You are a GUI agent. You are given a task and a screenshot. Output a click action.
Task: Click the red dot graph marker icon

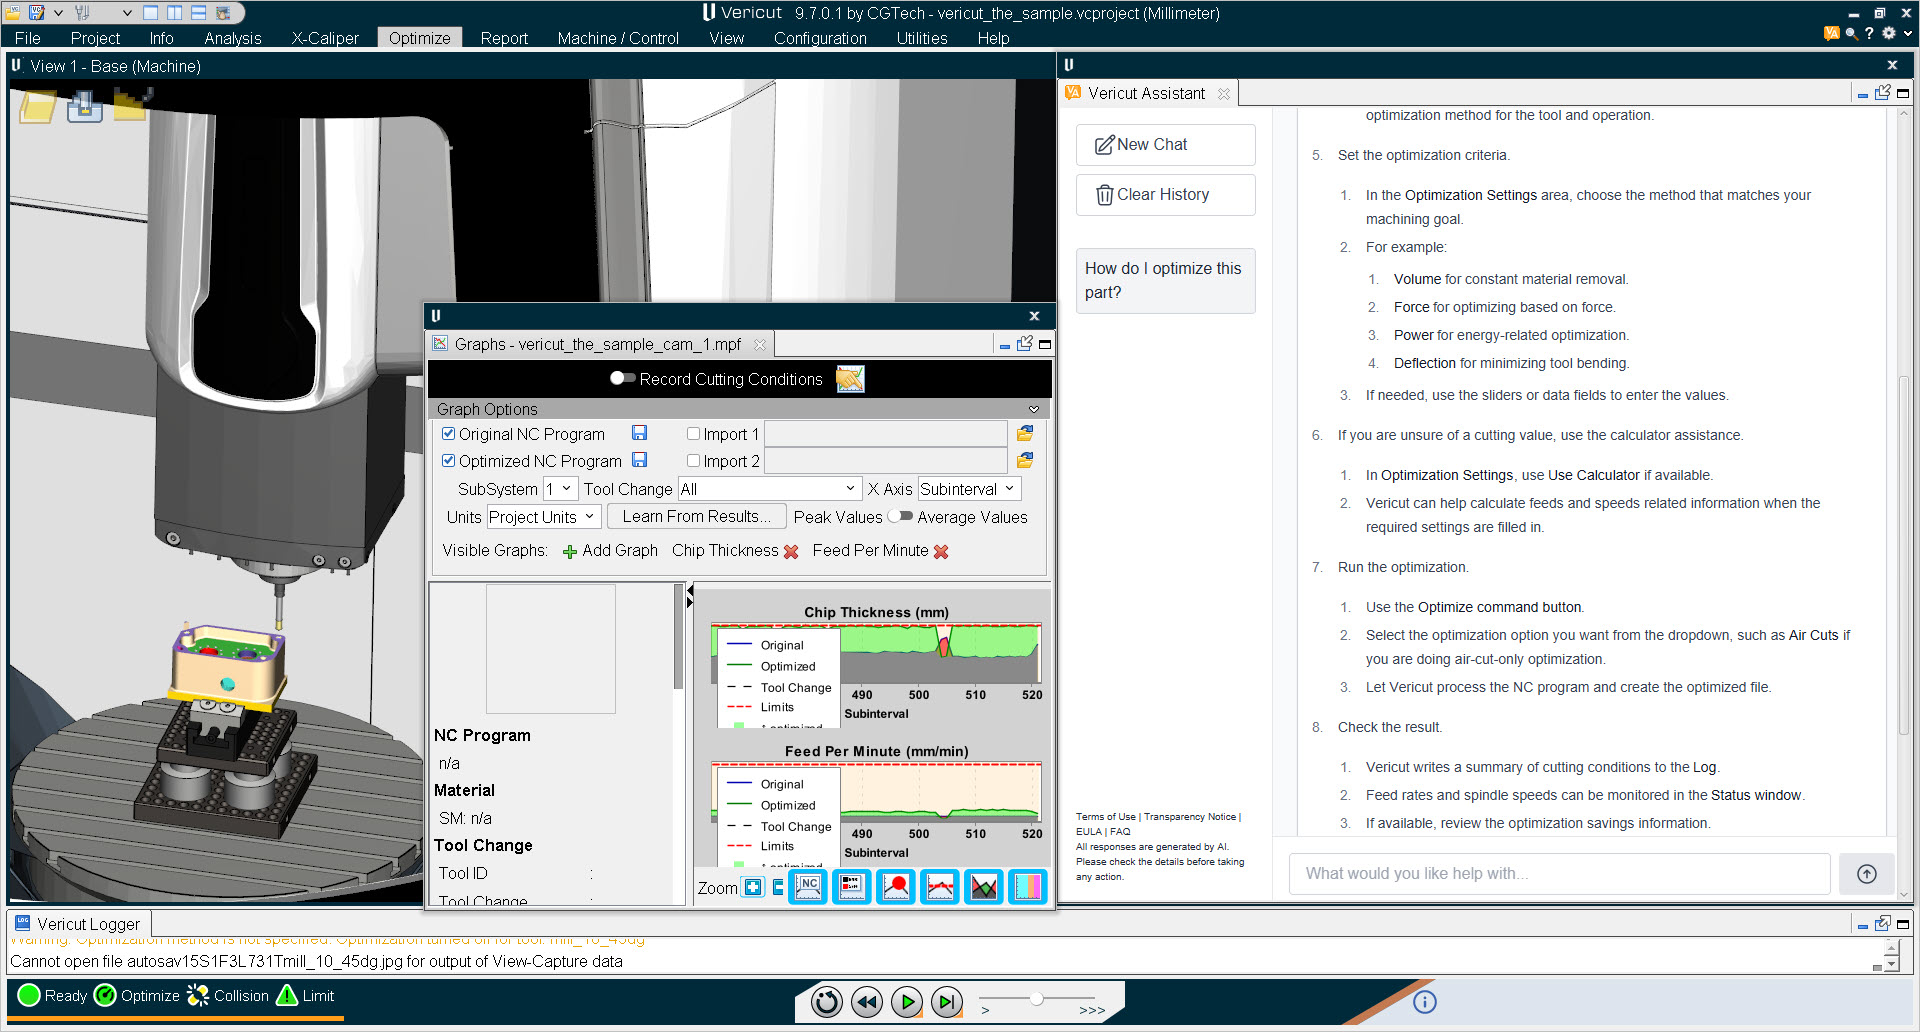pyautogui.click(x=896, y=887)
